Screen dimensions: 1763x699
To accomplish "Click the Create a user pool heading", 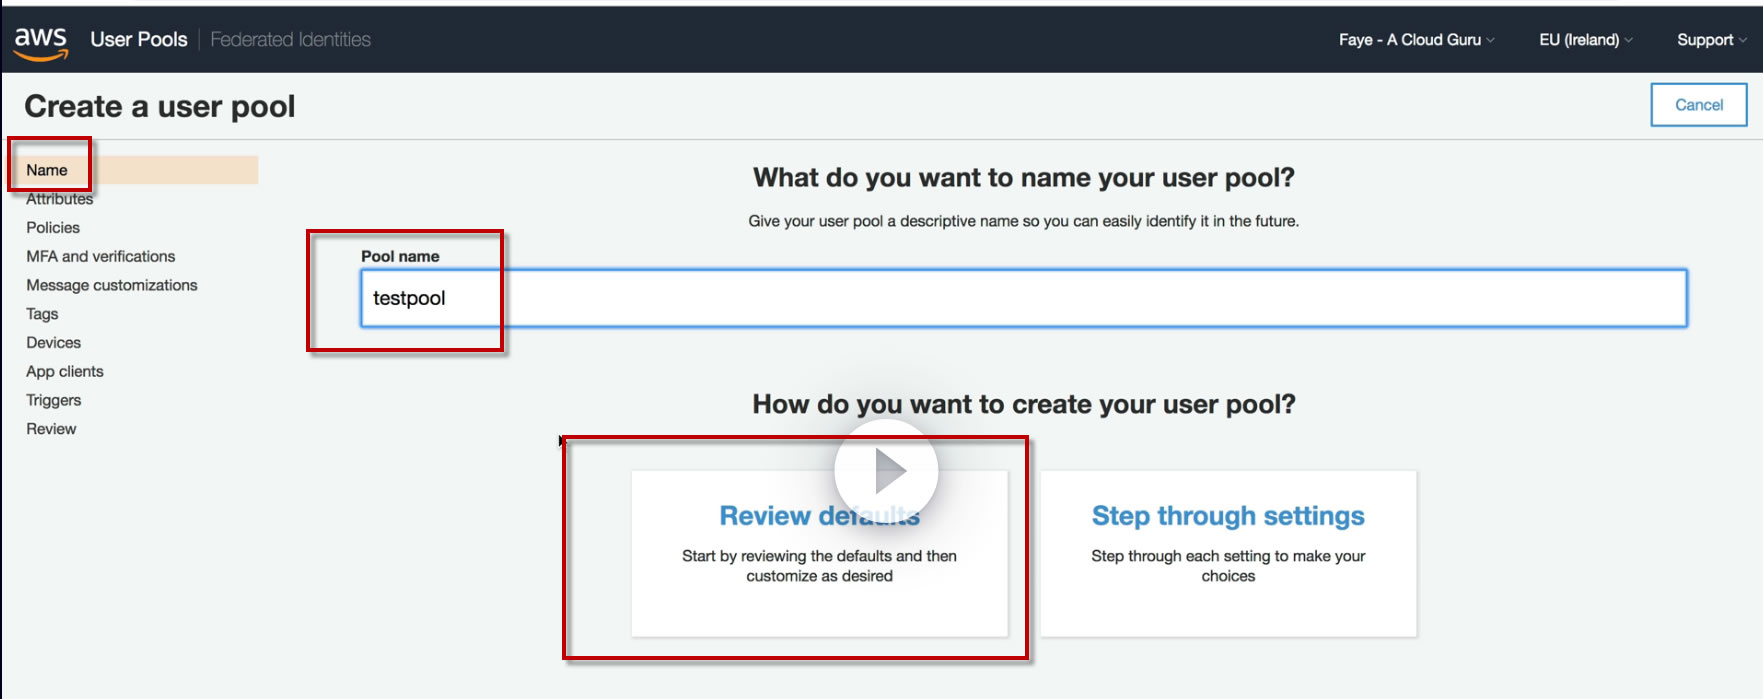I will click(160, 106).
